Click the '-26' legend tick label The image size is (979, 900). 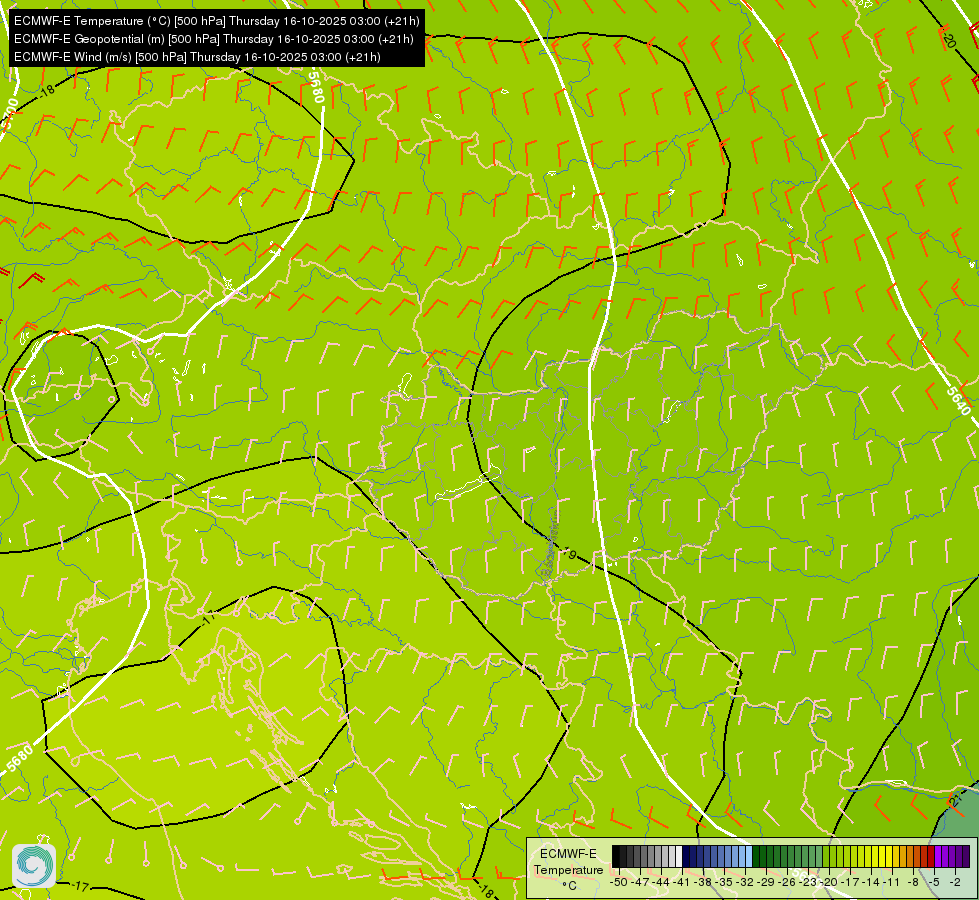(x=787, y=882)
